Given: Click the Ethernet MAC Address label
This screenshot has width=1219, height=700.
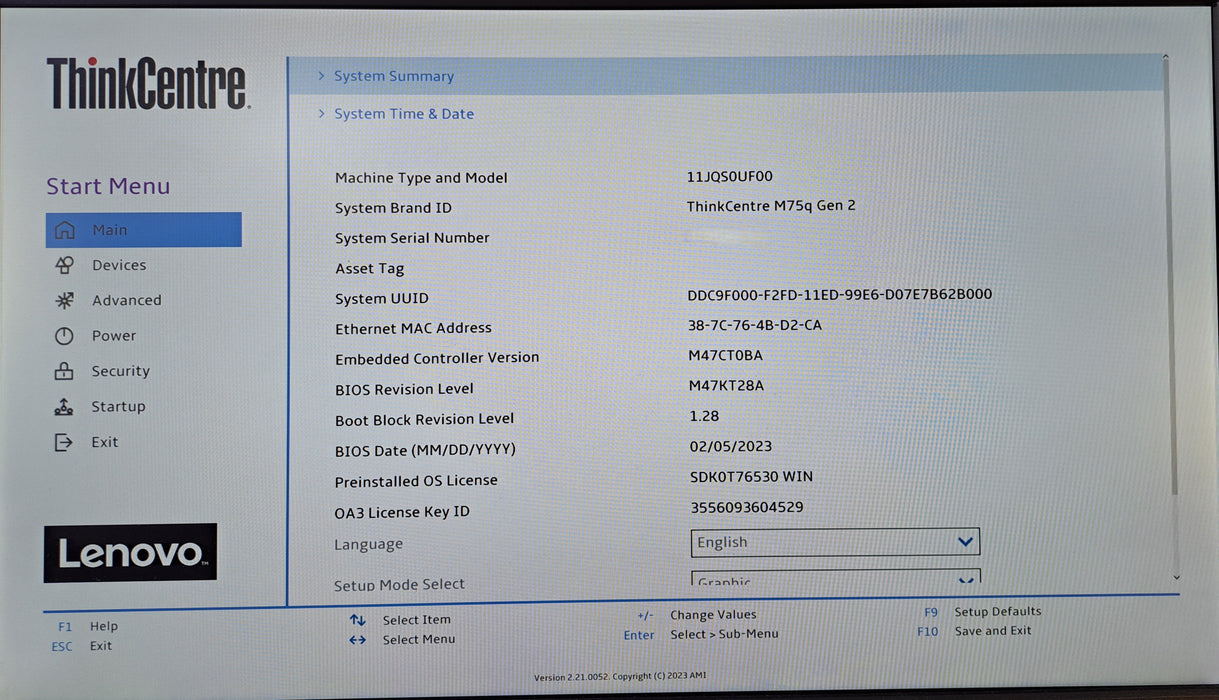Looking at the screenshot, I should (413, 328).
